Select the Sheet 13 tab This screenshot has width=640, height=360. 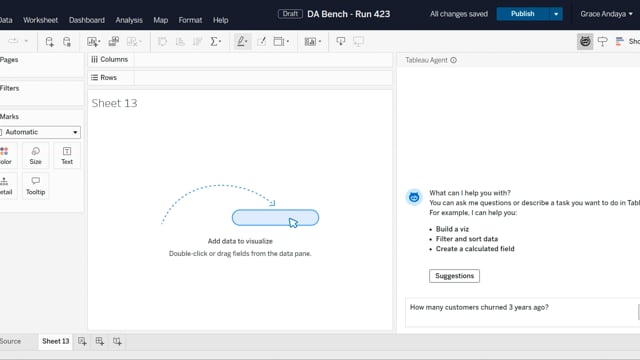pos(56,341)
